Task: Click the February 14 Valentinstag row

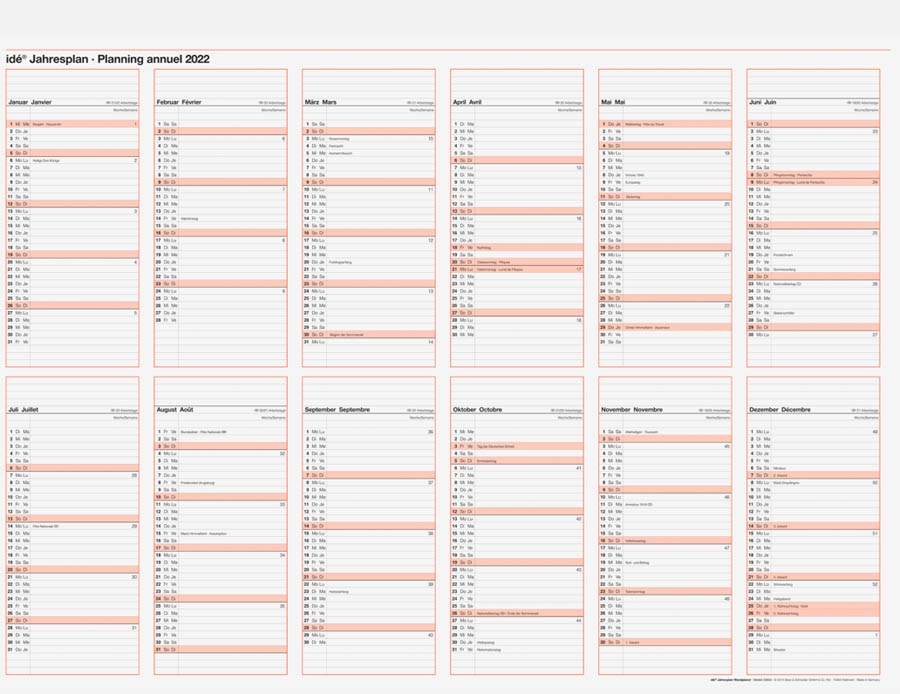Action: pyautogui.click(x=220, y=218)
